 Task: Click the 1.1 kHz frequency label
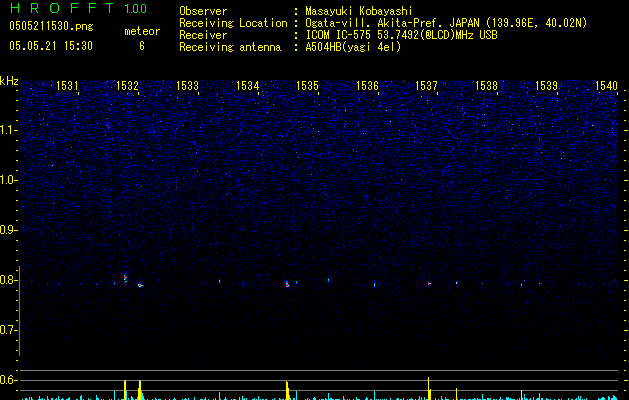[x=8, y=130]
